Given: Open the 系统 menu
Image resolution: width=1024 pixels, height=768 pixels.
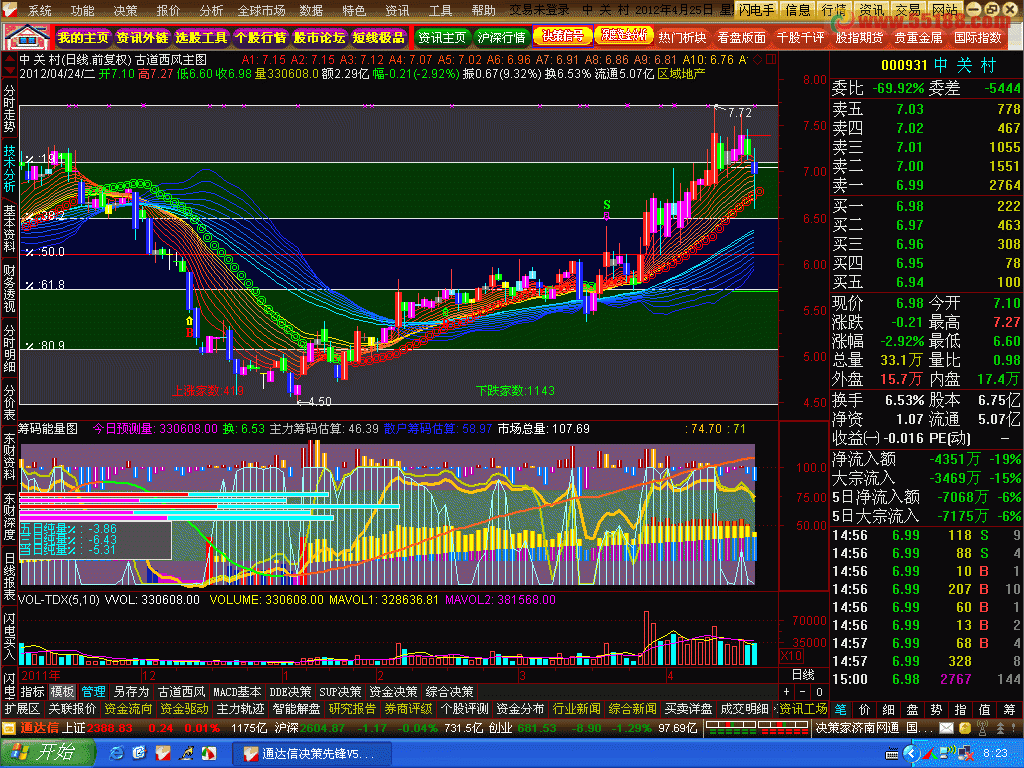Looking at the screenshot, I should (x=40, y=10).
